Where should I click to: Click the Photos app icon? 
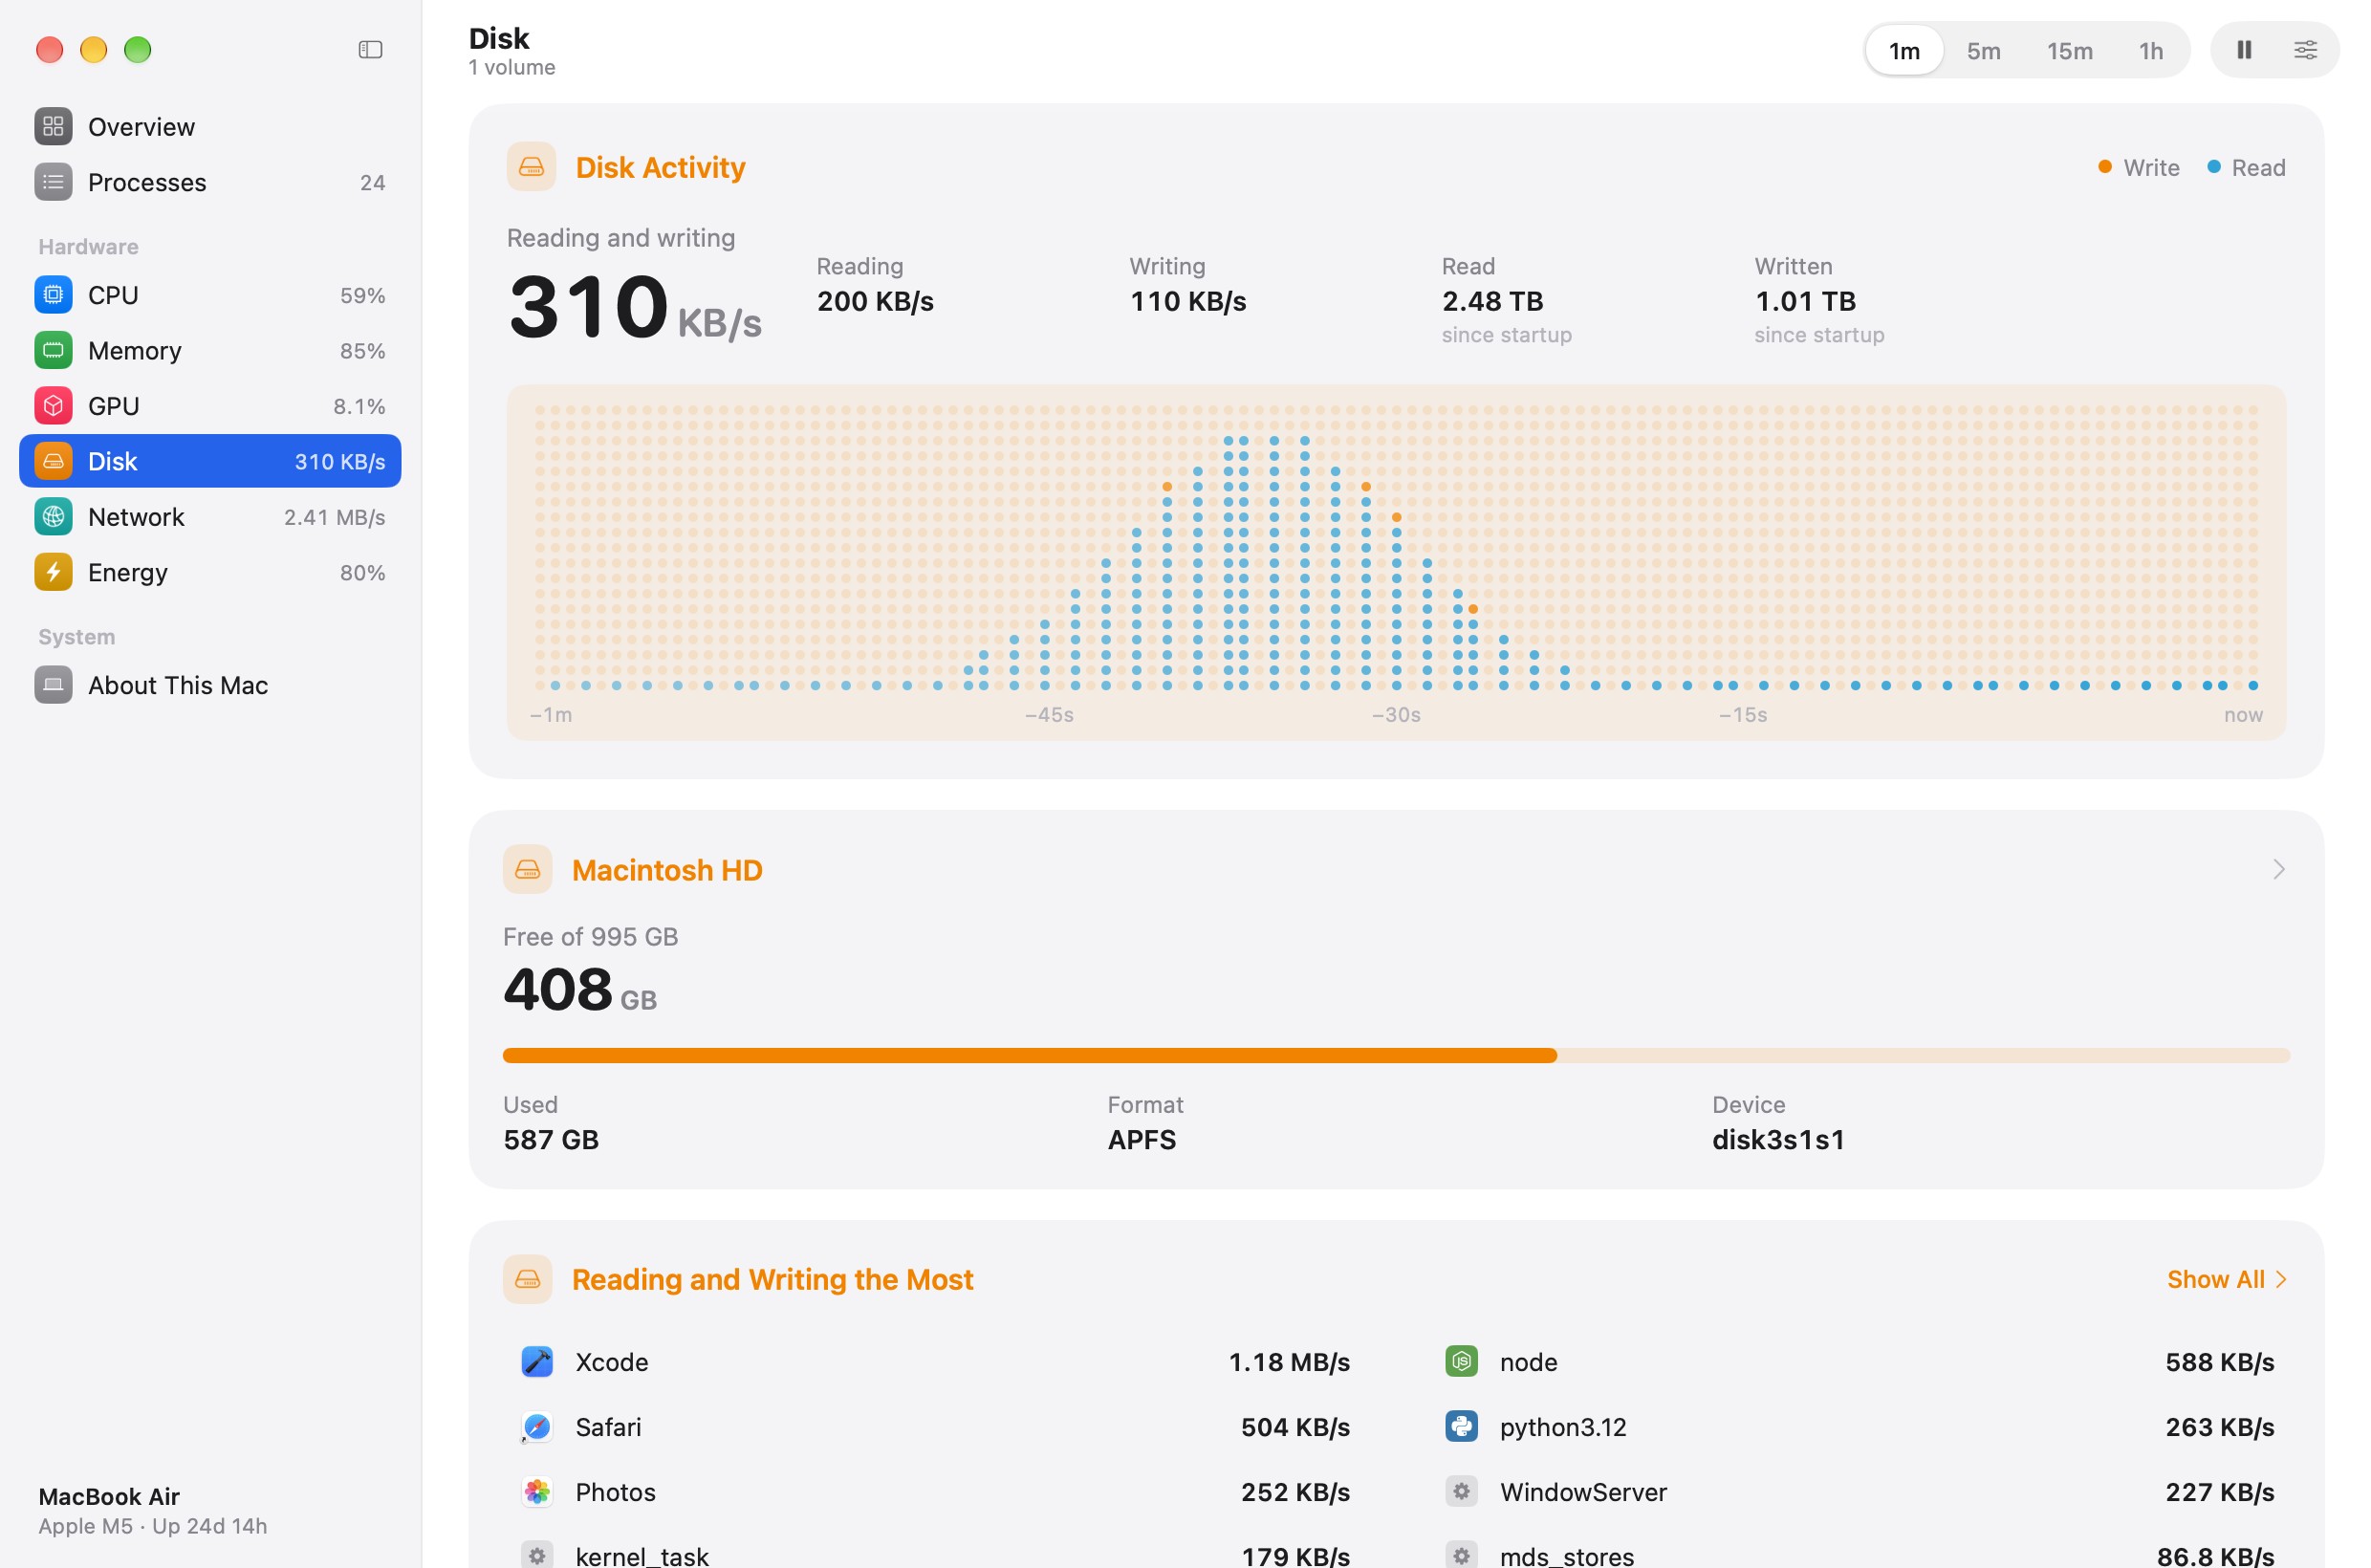coord(537,1492)
